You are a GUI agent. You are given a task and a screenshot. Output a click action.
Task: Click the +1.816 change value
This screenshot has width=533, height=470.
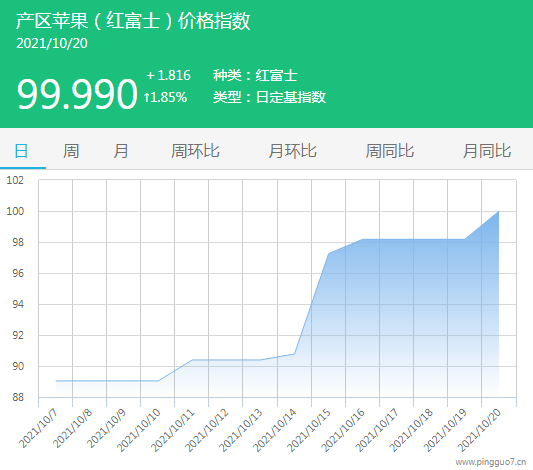(x=168, y=75)
